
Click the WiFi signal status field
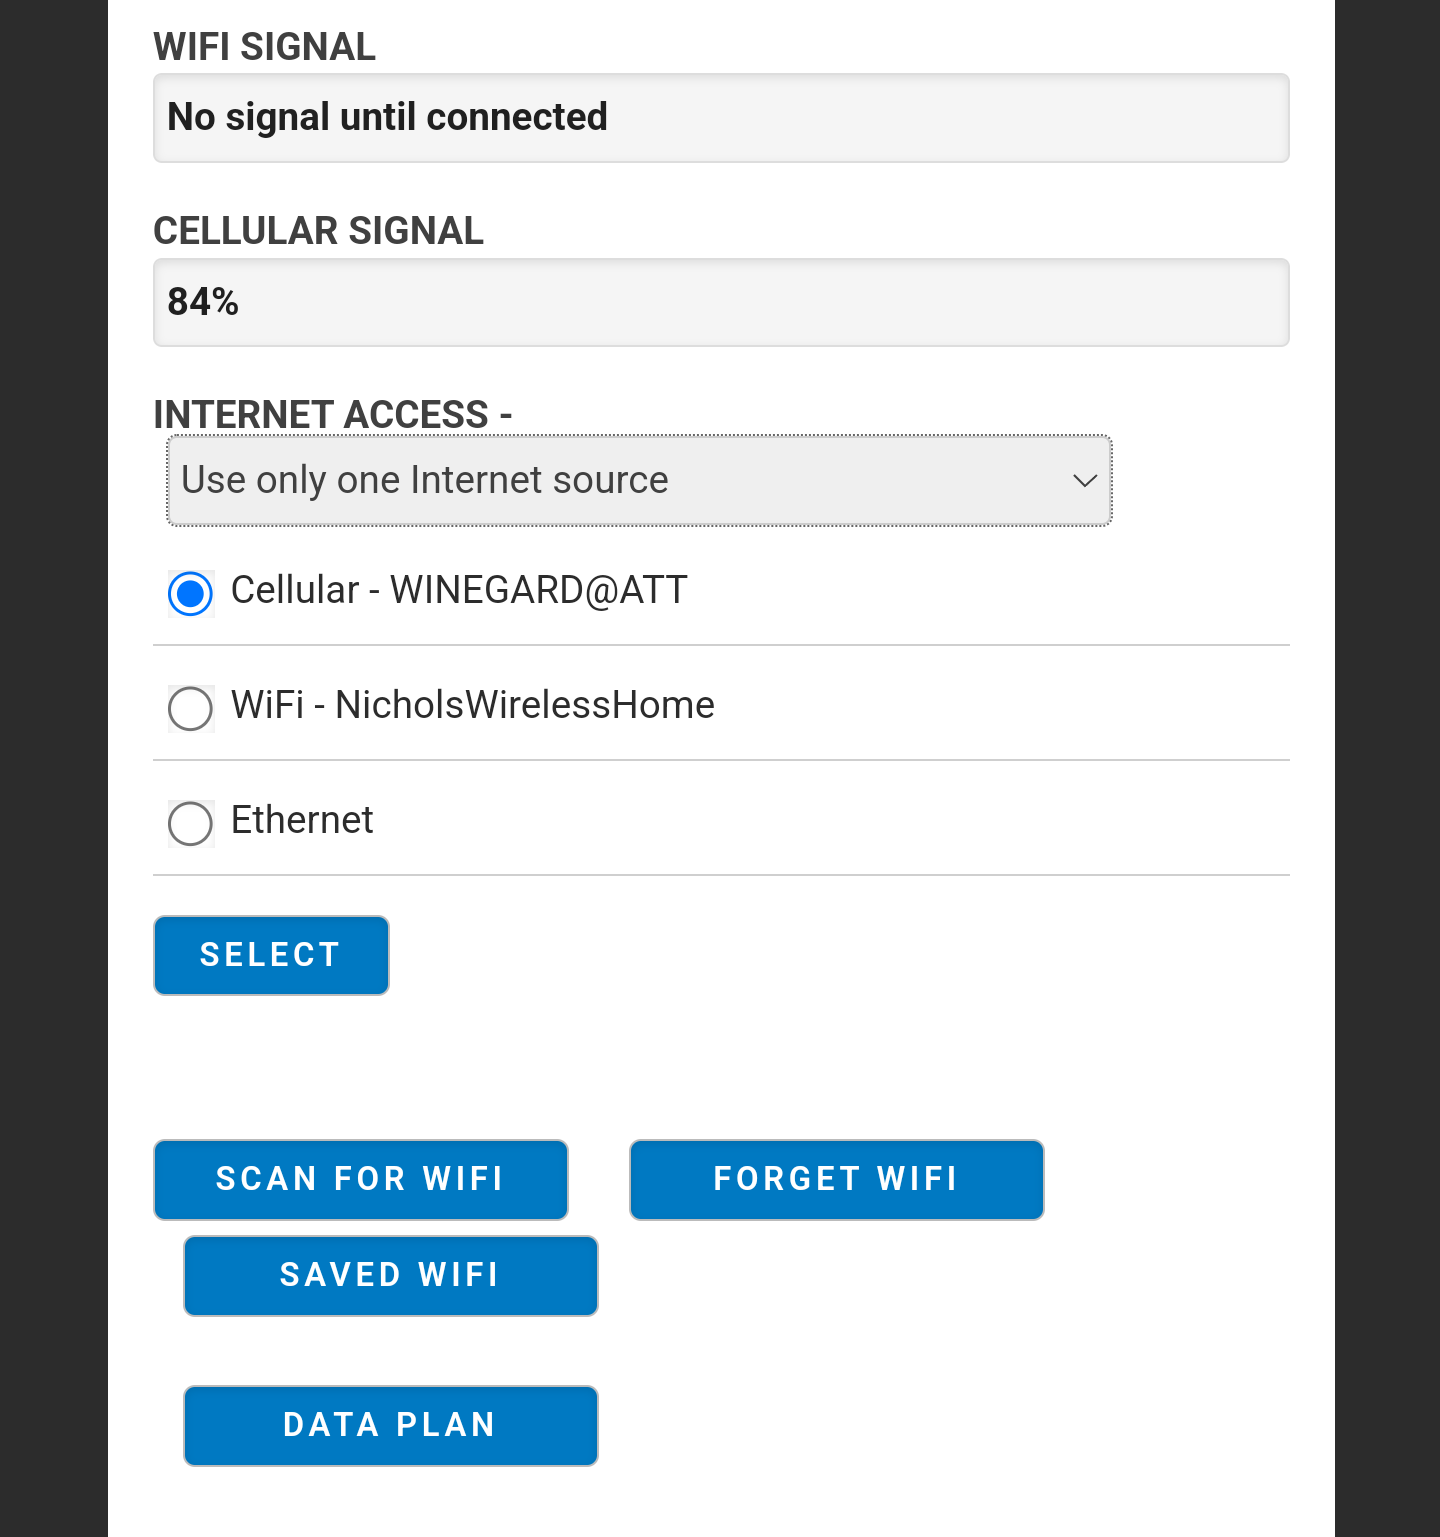tap(721, 118)
